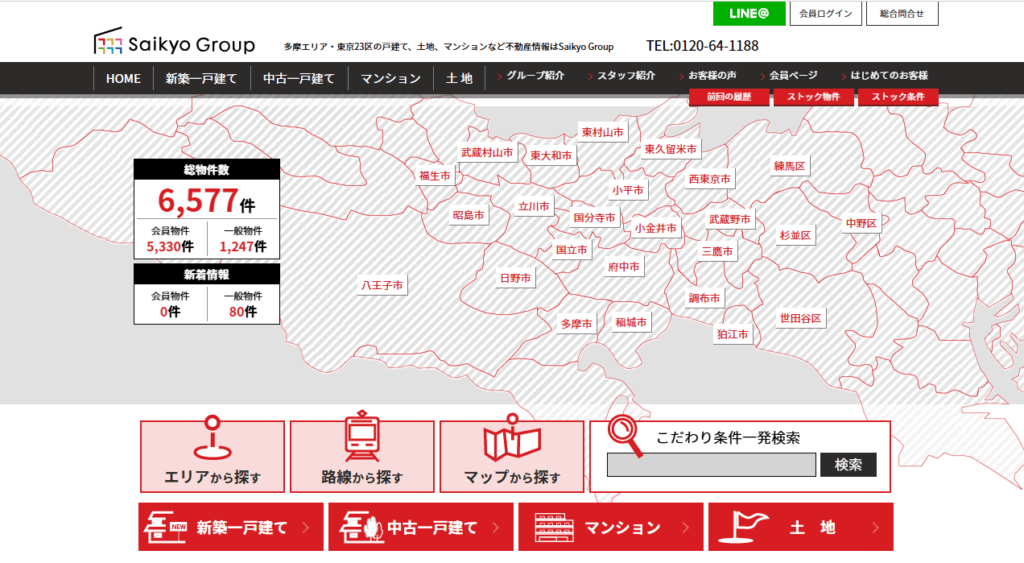Click the red 前回の履歴 button
The width and height of the screenshot is (1024, 563).
pyautogui.click(x=729, y=97)
